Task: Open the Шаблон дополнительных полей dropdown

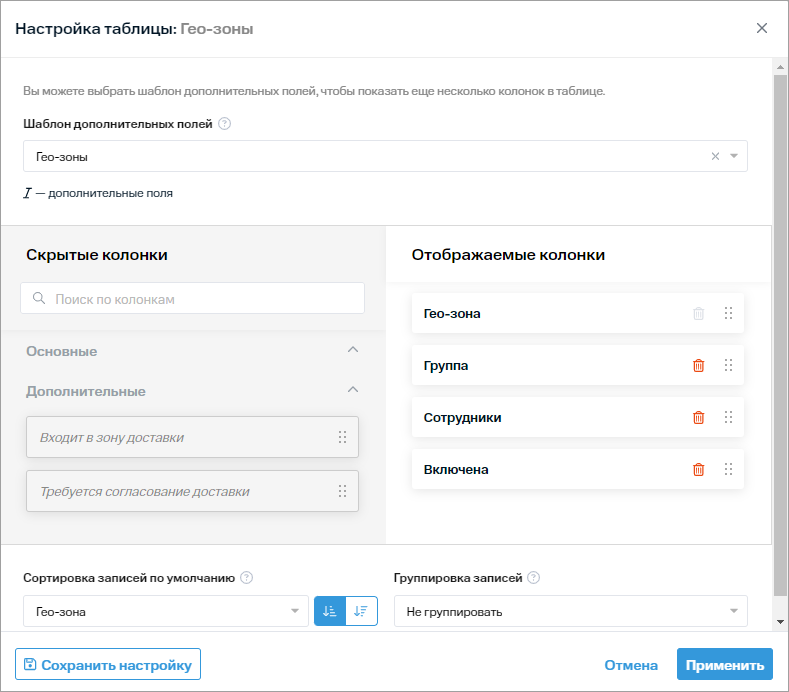Action: coord(733,156)
